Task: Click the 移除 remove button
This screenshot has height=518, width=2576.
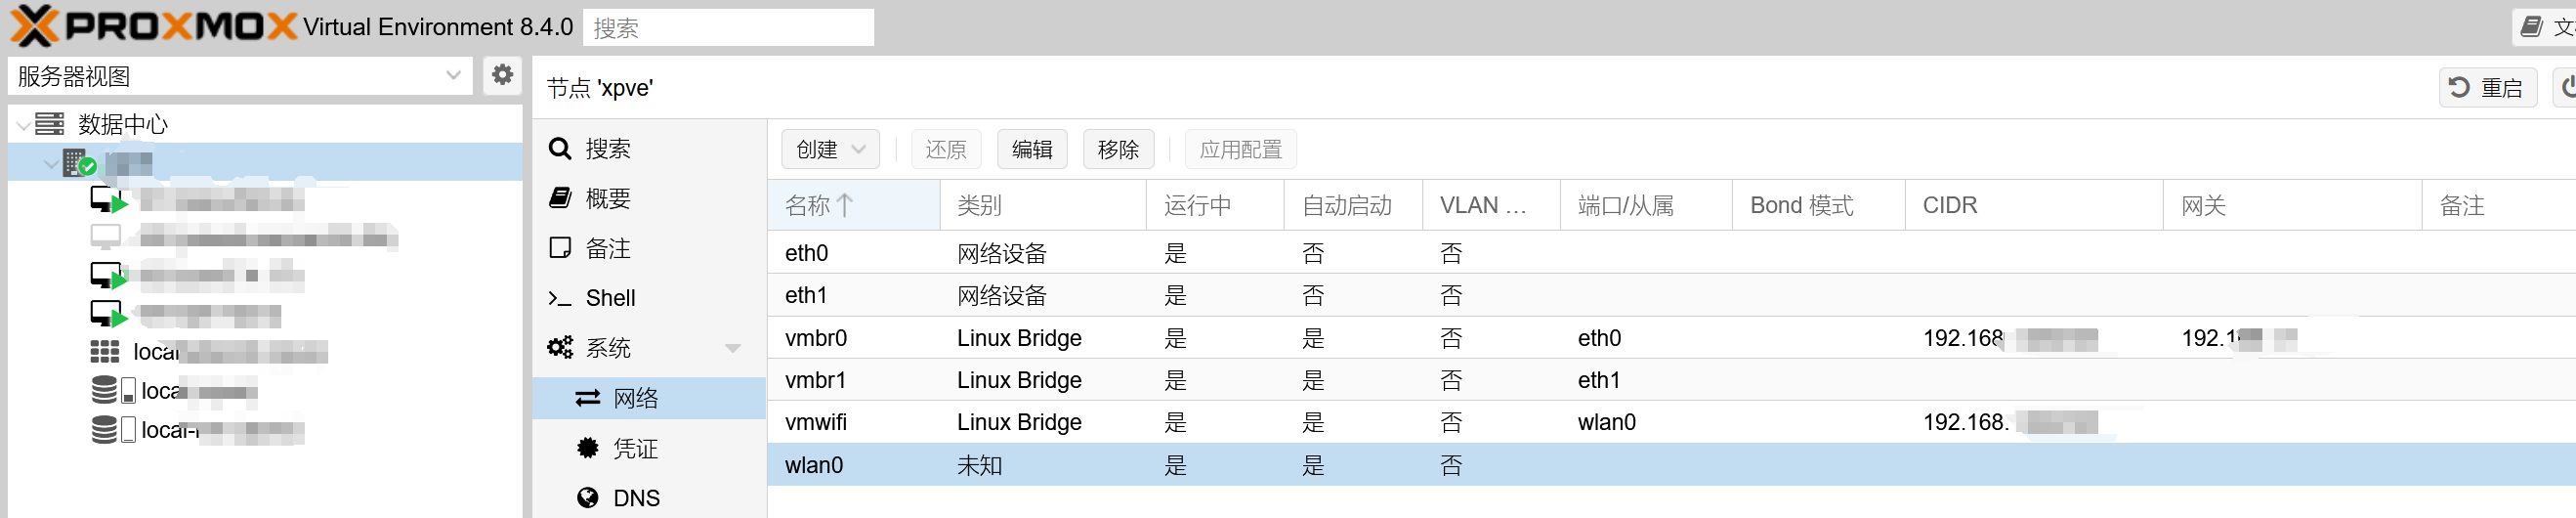Action: tap(1117, 150)
